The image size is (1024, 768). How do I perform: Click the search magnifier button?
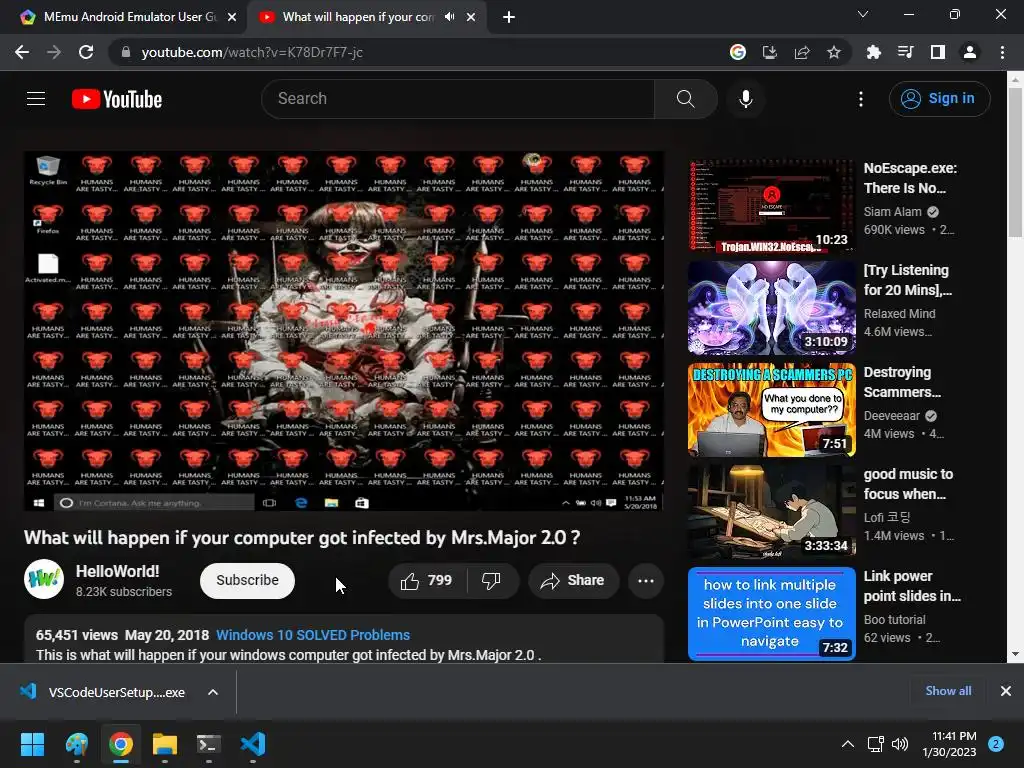[x=685, y=99]
